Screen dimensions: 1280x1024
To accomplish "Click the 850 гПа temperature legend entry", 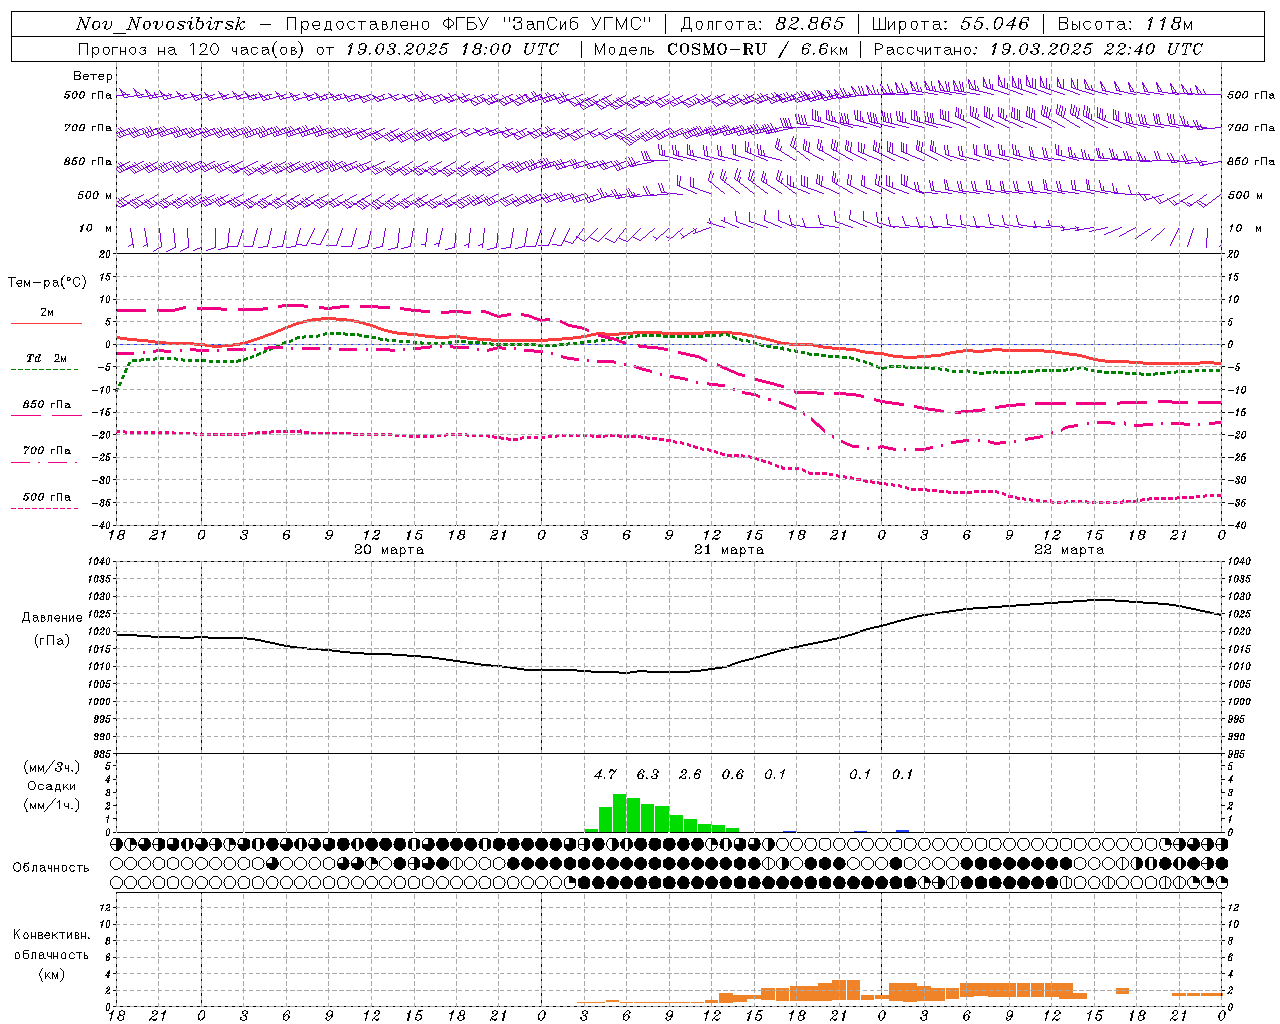I will tap(47, 405).
